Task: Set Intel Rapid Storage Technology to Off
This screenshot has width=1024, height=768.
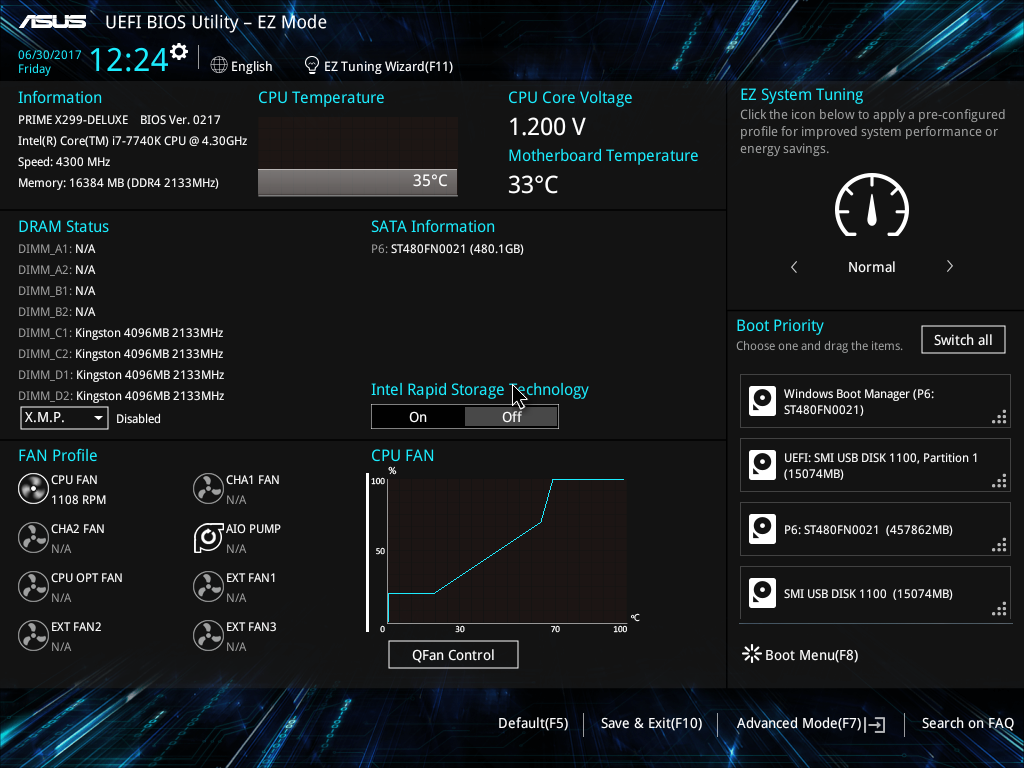Action: pos(511,417)
